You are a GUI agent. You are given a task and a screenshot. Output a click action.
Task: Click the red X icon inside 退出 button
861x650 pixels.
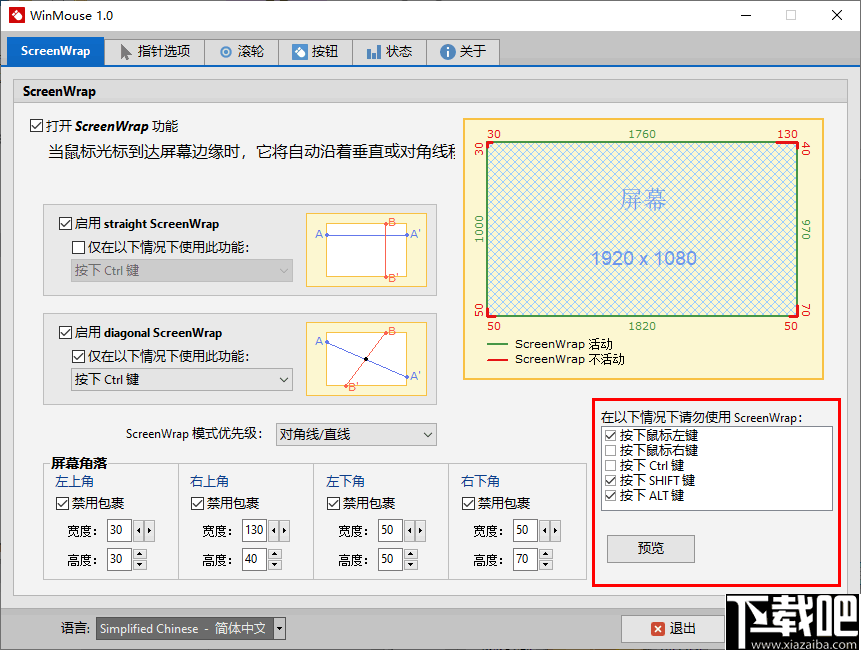pyautogui.click(x=659, y=629)
